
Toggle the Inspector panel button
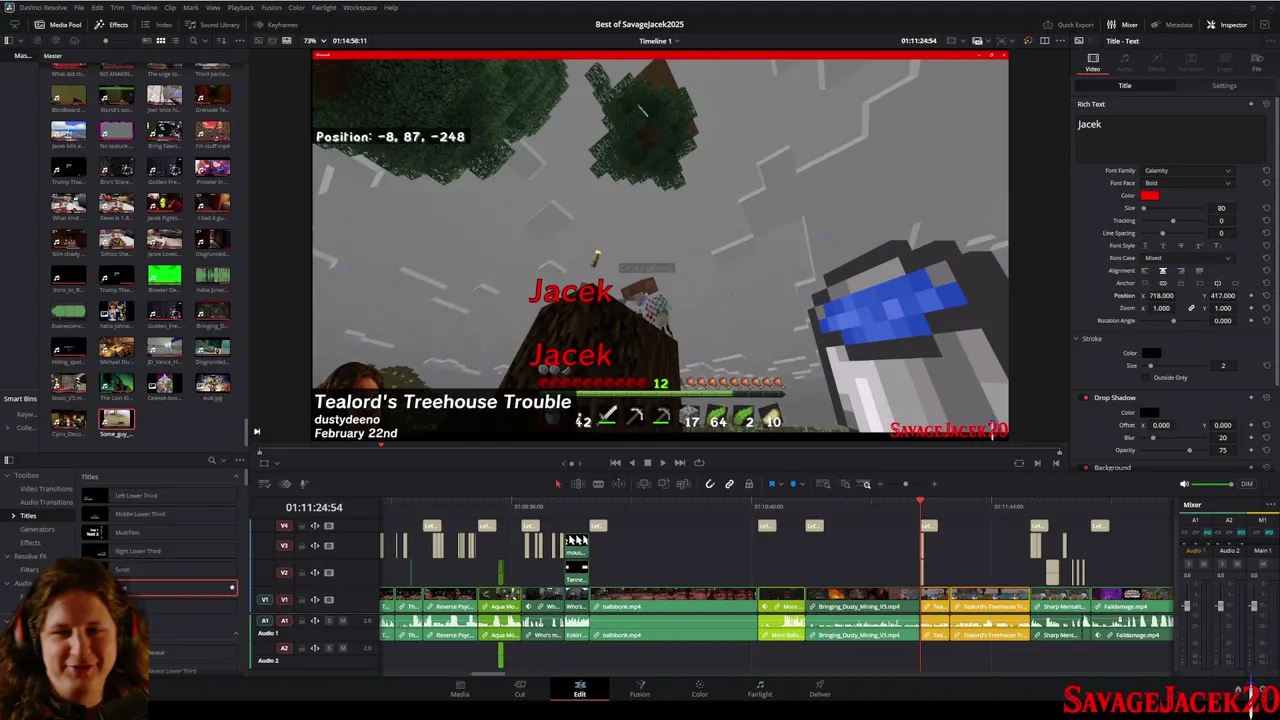(1227, 24)
